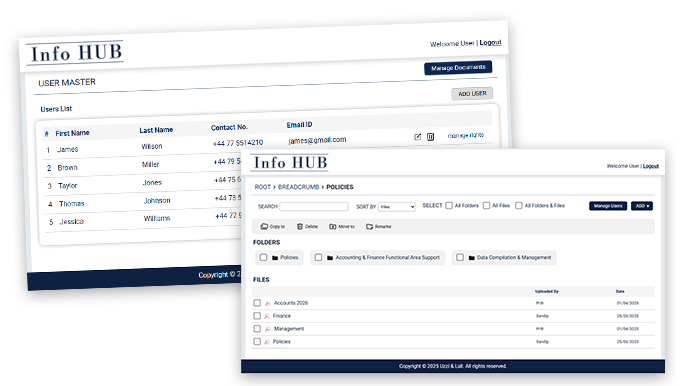This screenshot has width=700, height=386.
Task: Click the Copy to icon in the toolbar
Action: (x=264, y=226)
